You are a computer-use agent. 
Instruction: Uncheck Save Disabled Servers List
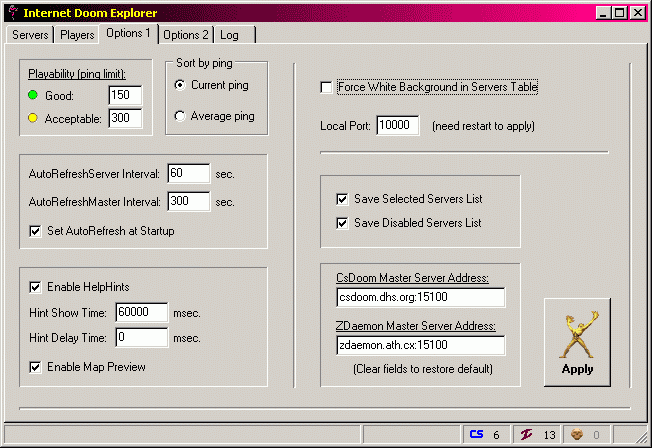click(x=342, y=223)
